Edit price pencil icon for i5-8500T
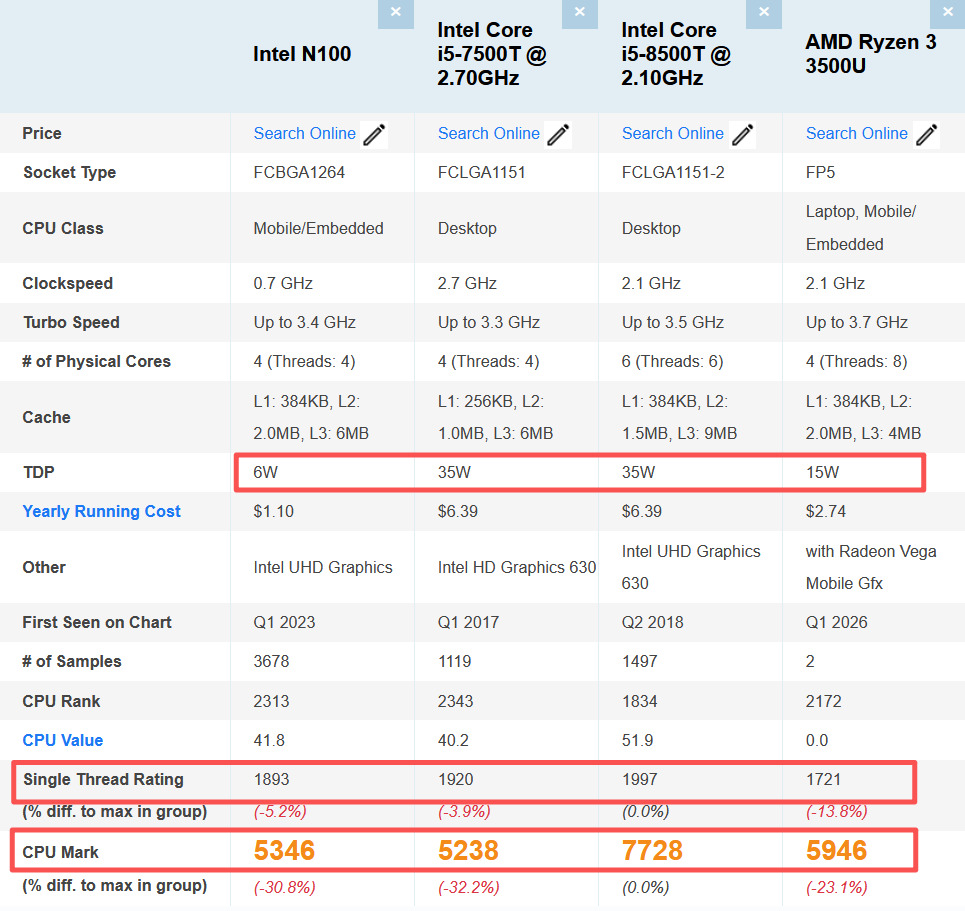The height and width of the screenshot is (911, 965). point(742,135)
